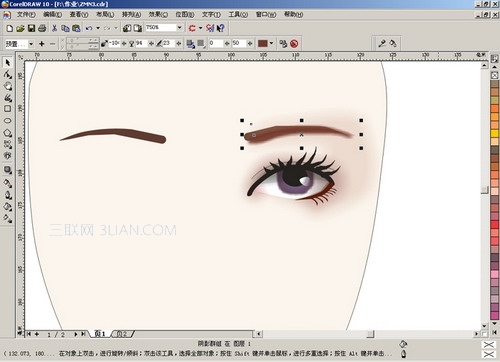The height and width of the screenshot is (362, 500).
Task: Click the next page arrow button
Action: coord(76,334)
